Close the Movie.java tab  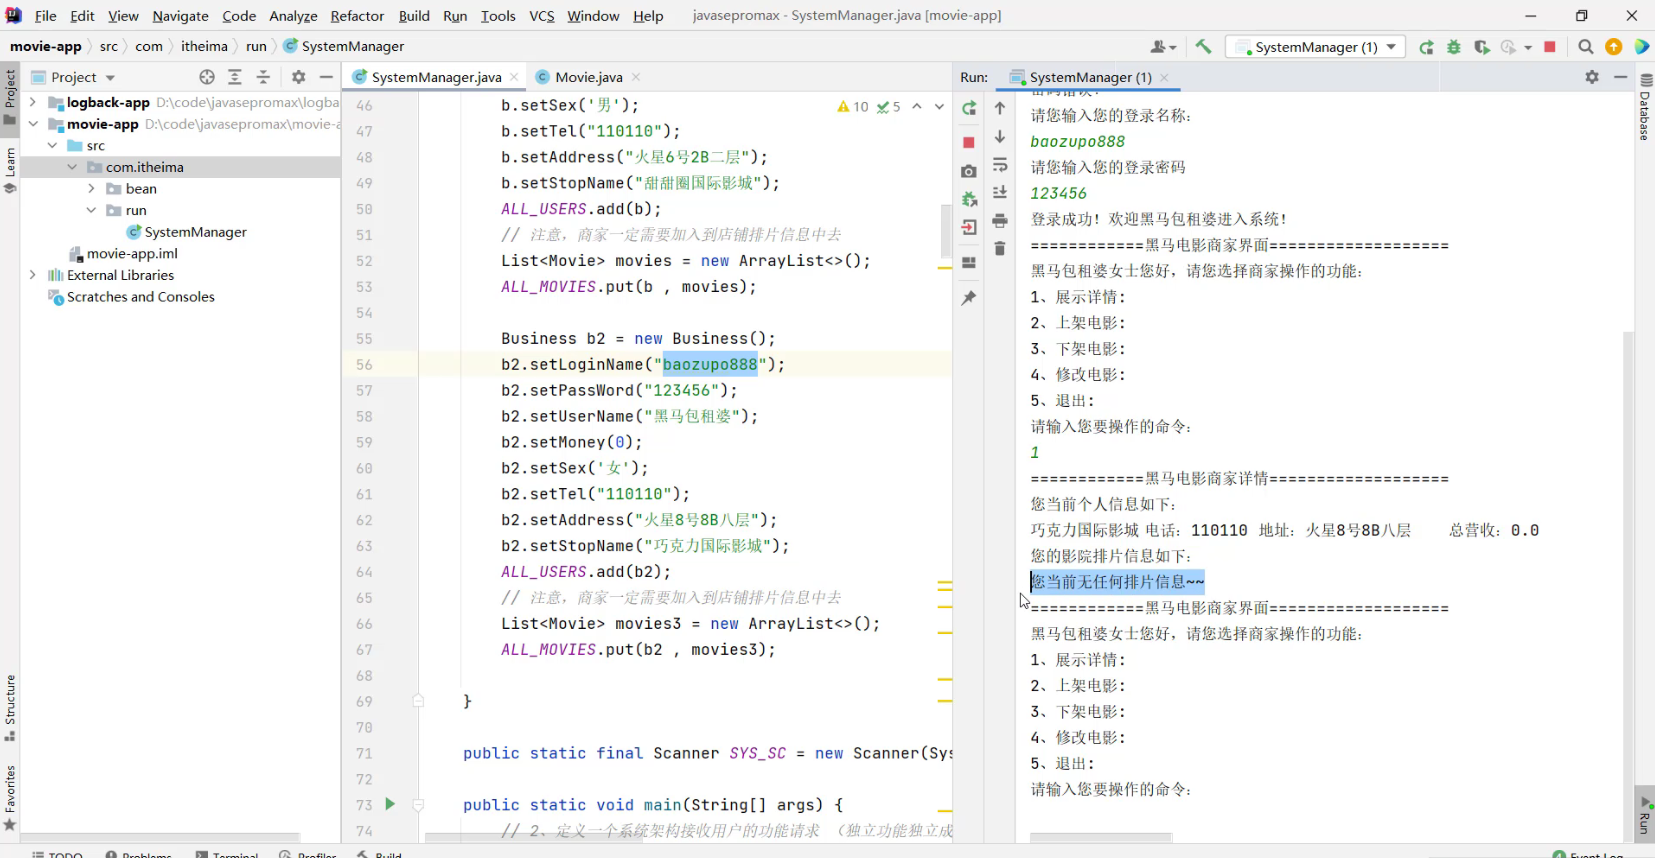pyautogui.click(x=636, y=77)
